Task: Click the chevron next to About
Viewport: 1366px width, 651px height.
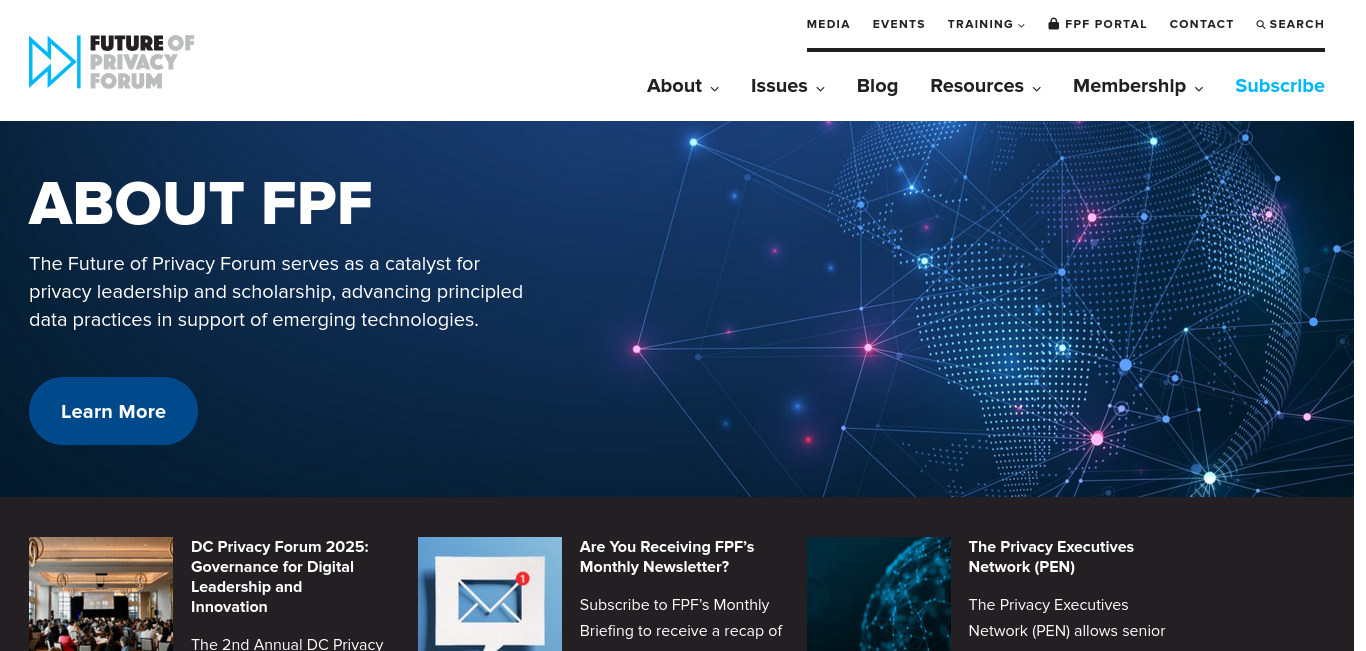Action: coord(715,88)
